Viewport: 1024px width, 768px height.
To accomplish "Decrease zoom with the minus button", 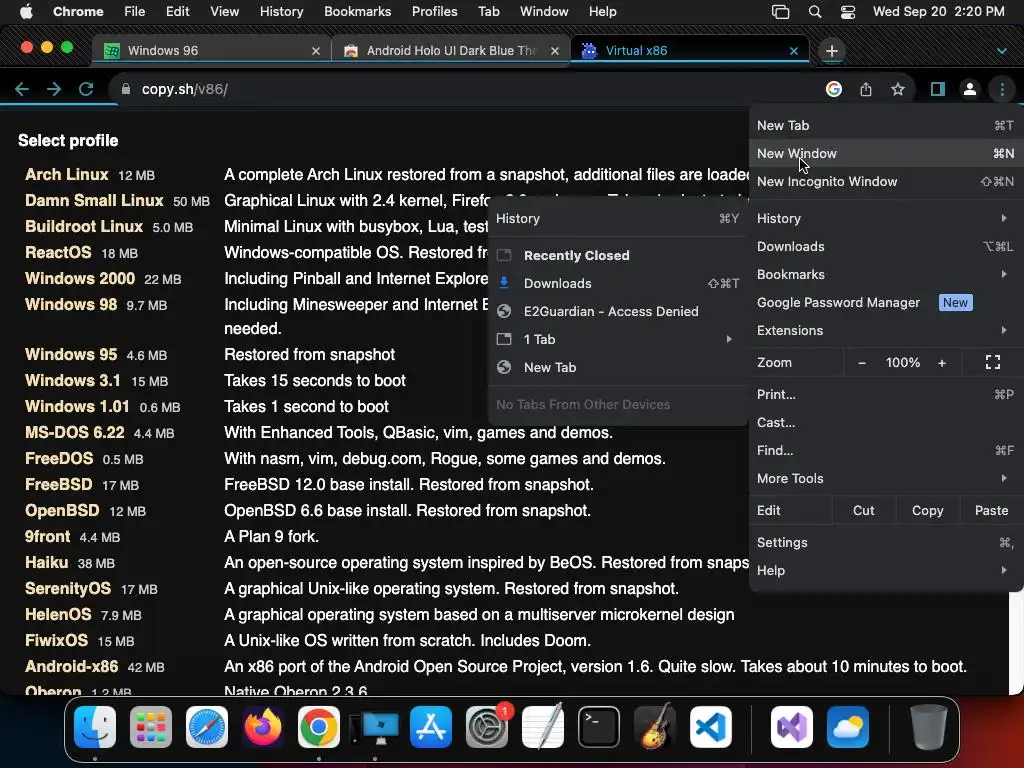I will pyautogui.click(x=861, y=362).
